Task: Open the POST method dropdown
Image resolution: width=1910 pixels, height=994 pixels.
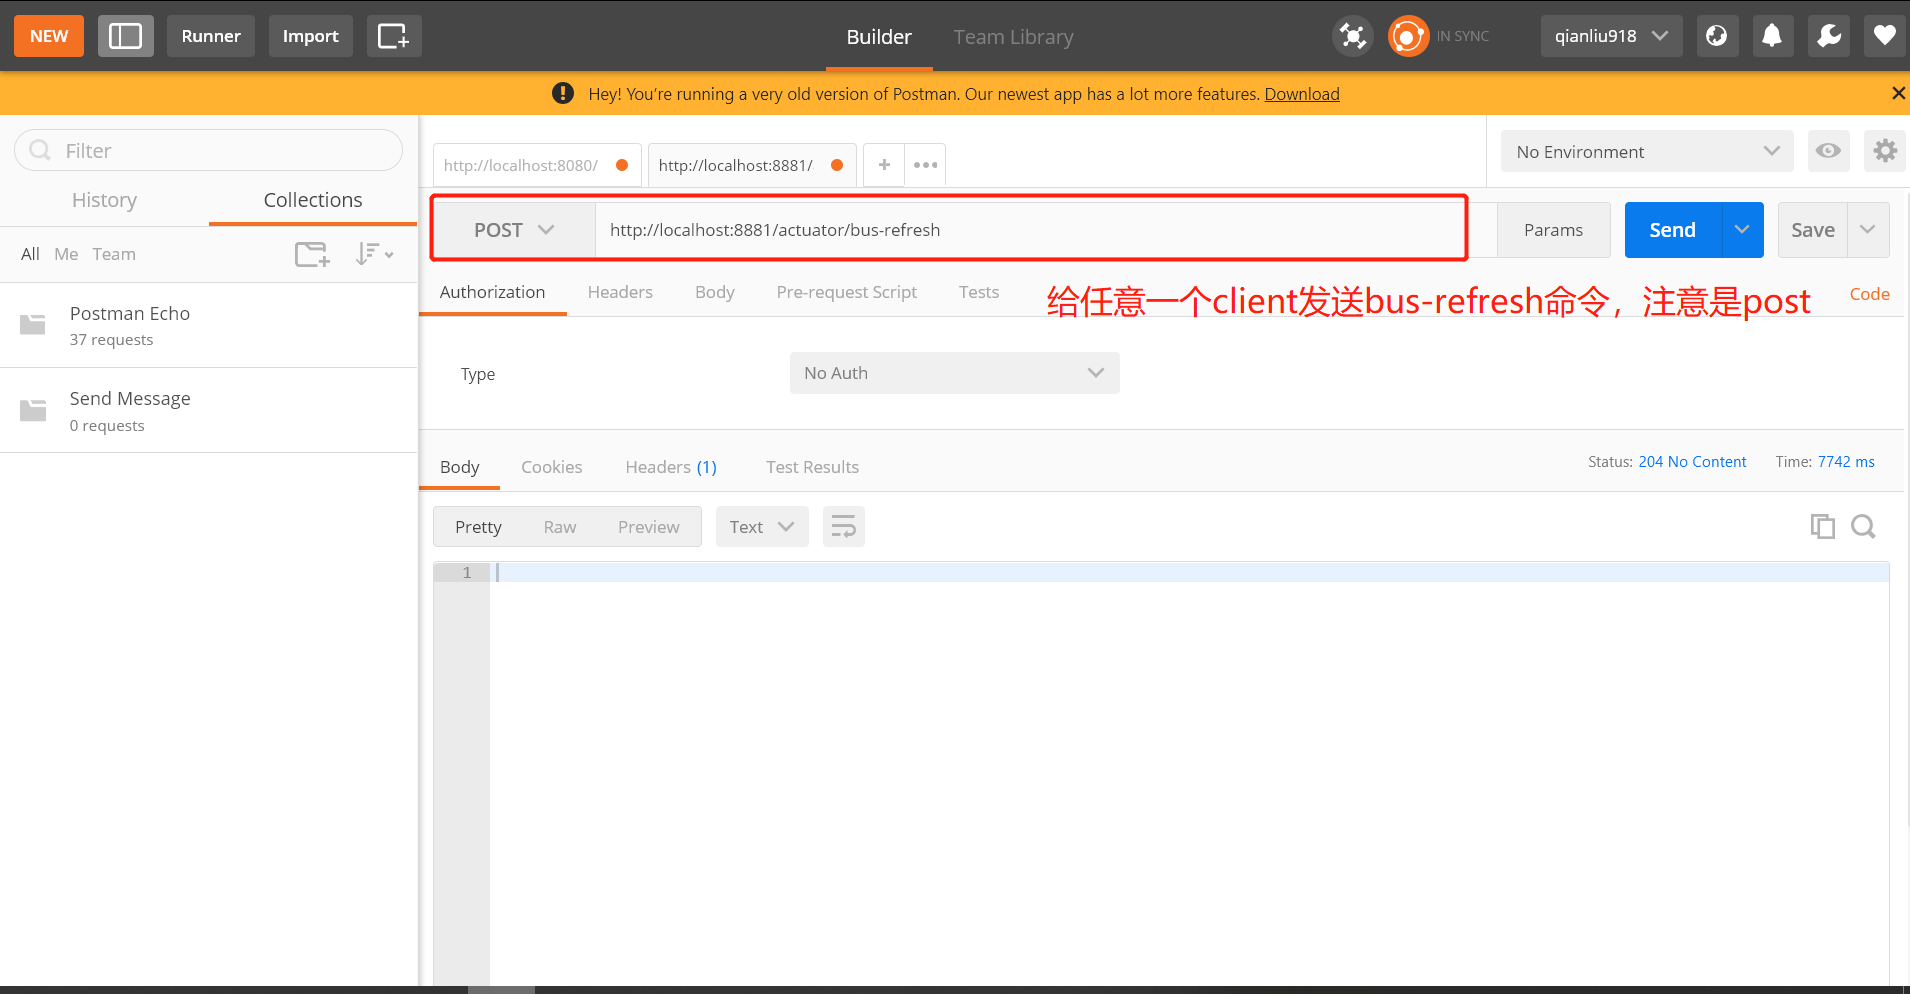Action: click(x=514, y=230)
